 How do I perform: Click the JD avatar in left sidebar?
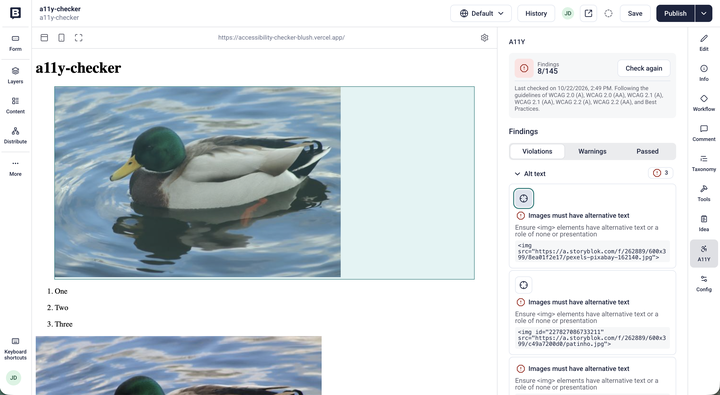tap(13, 378)
